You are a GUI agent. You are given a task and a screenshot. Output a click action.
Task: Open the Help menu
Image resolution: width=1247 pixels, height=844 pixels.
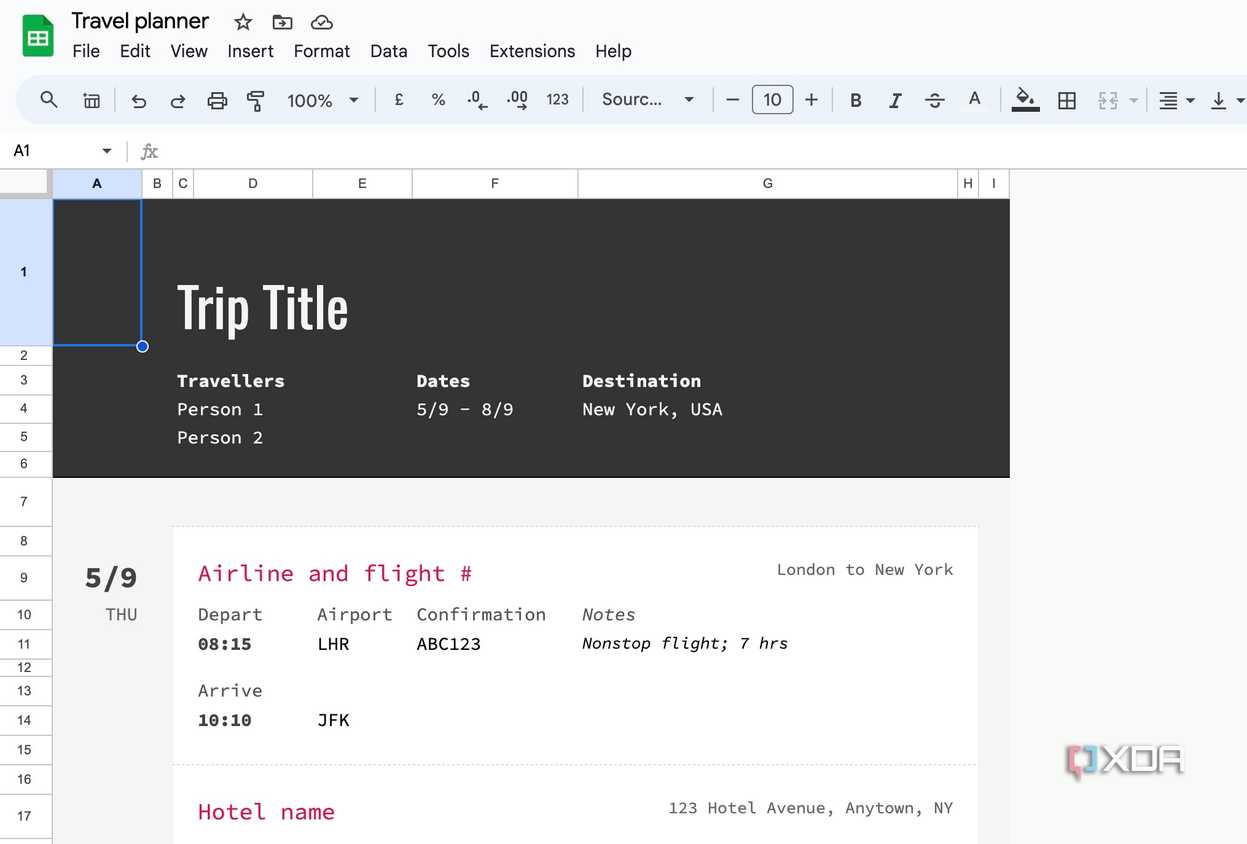[613, 51]
